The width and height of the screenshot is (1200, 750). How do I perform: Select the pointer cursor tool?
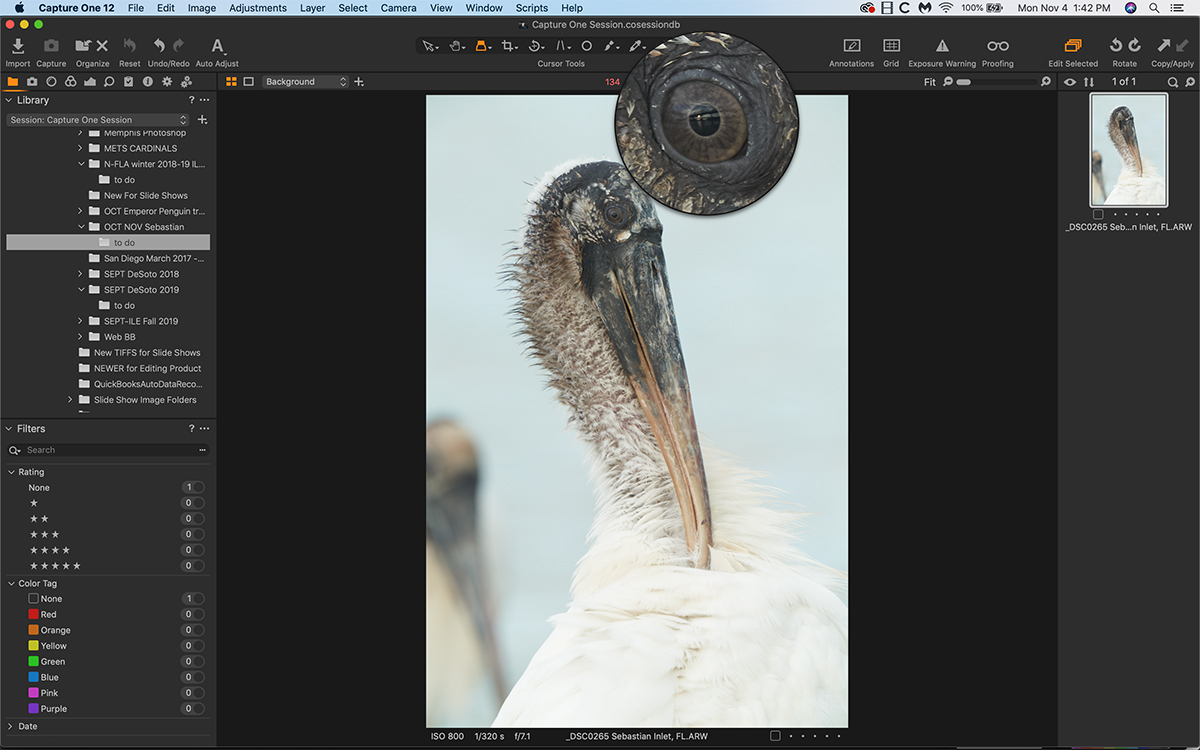tap(430, 46)
